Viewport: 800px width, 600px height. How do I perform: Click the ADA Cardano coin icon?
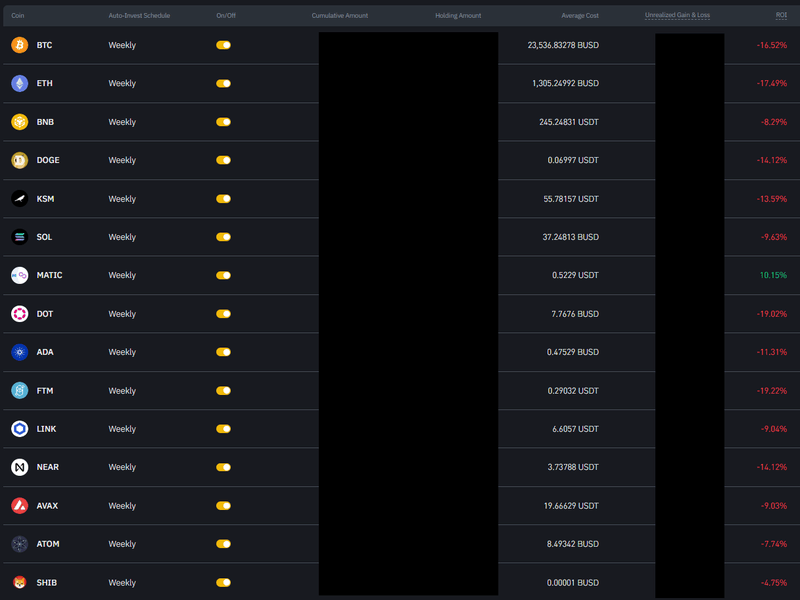click(x=19, y=352)
